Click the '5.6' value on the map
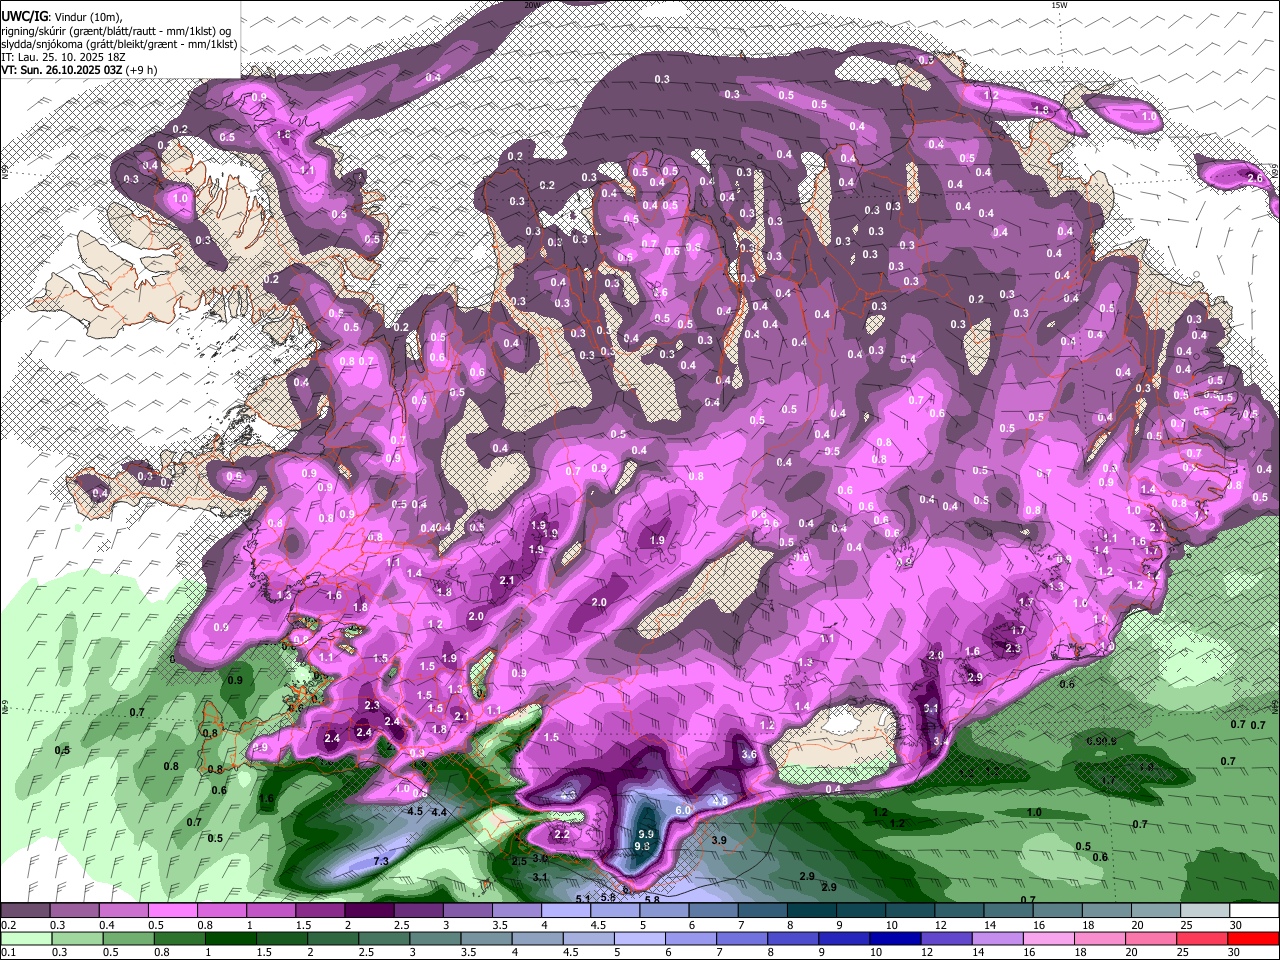This screenshot has width=1280, height=960. pyautogui.click(x=608, y=898)
